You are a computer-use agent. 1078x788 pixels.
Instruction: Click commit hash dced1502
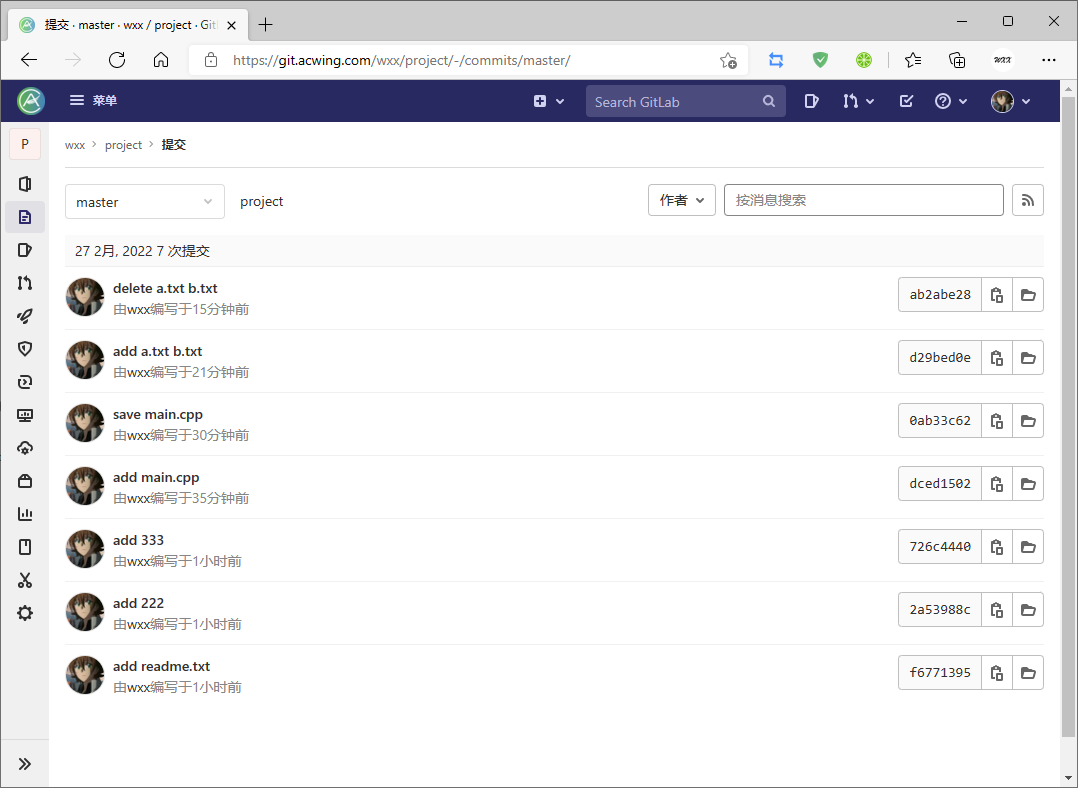coord(940,483)
